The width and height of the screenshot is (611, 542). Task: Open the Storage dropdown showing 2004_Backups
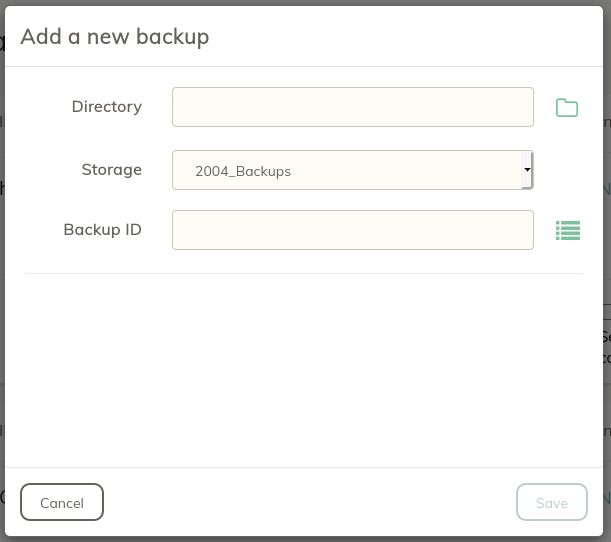tap(353, 170)
